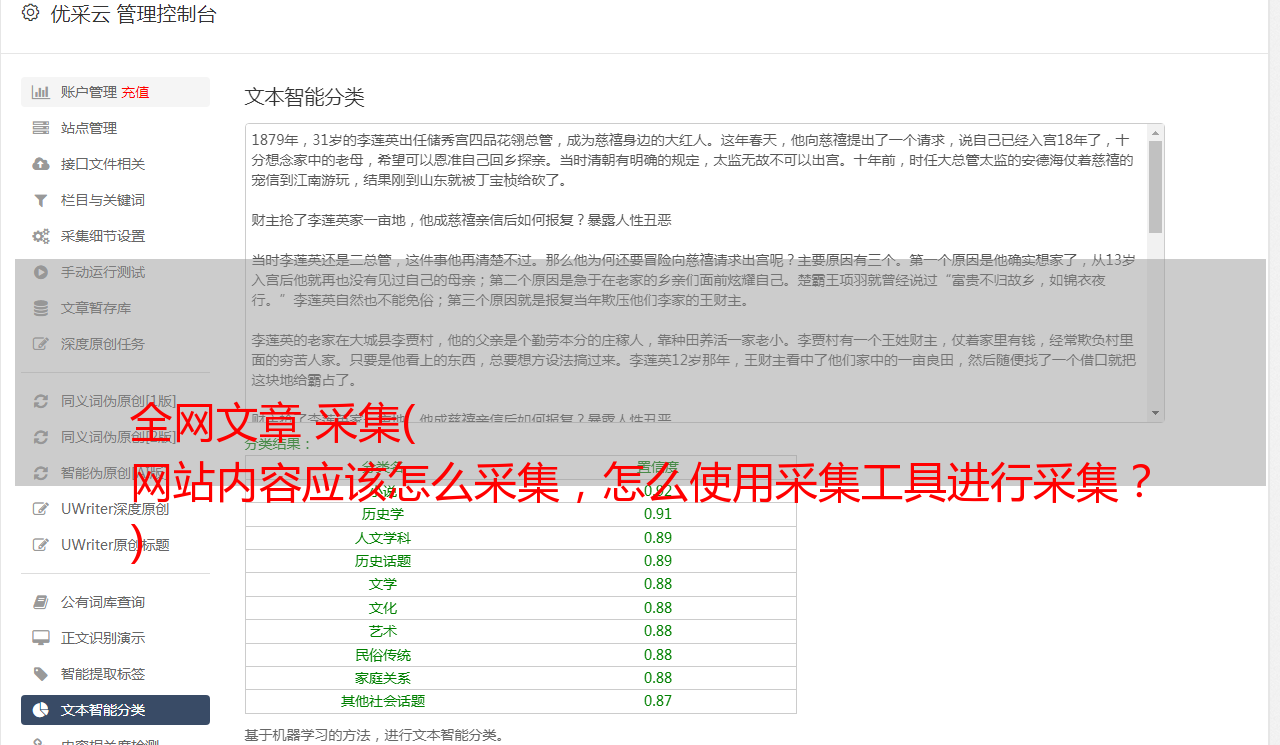Image resolution: width=1280 pixels, height=745 pixels.
Task: Open 站点管理 via its server icon
Action: [41, 128]
